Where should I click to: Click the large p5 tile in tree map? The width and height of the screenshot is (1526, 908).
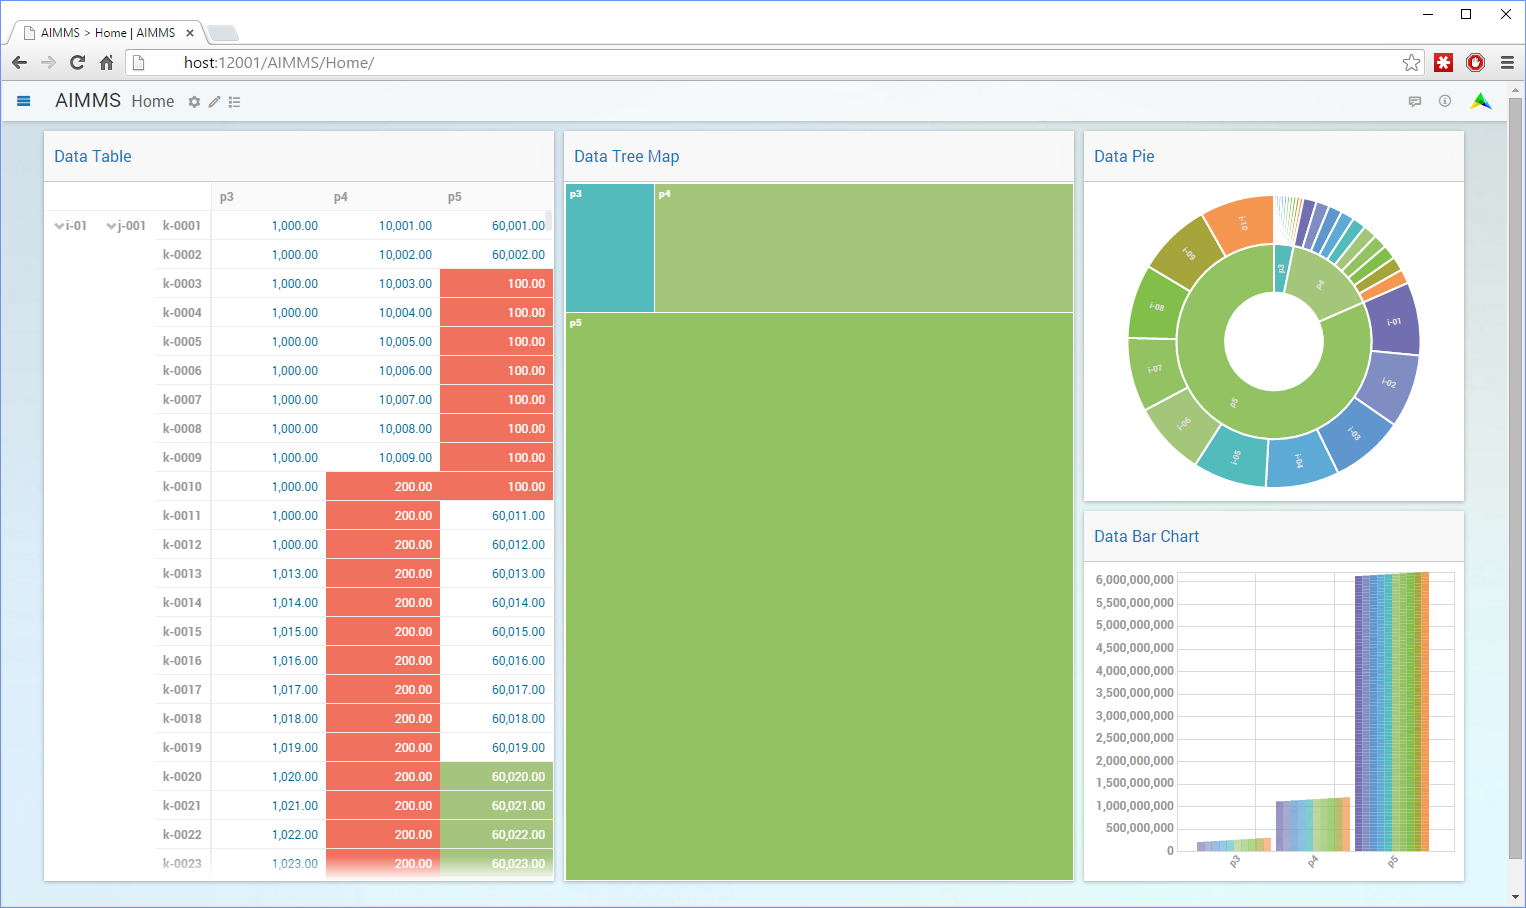click(819, 597)
